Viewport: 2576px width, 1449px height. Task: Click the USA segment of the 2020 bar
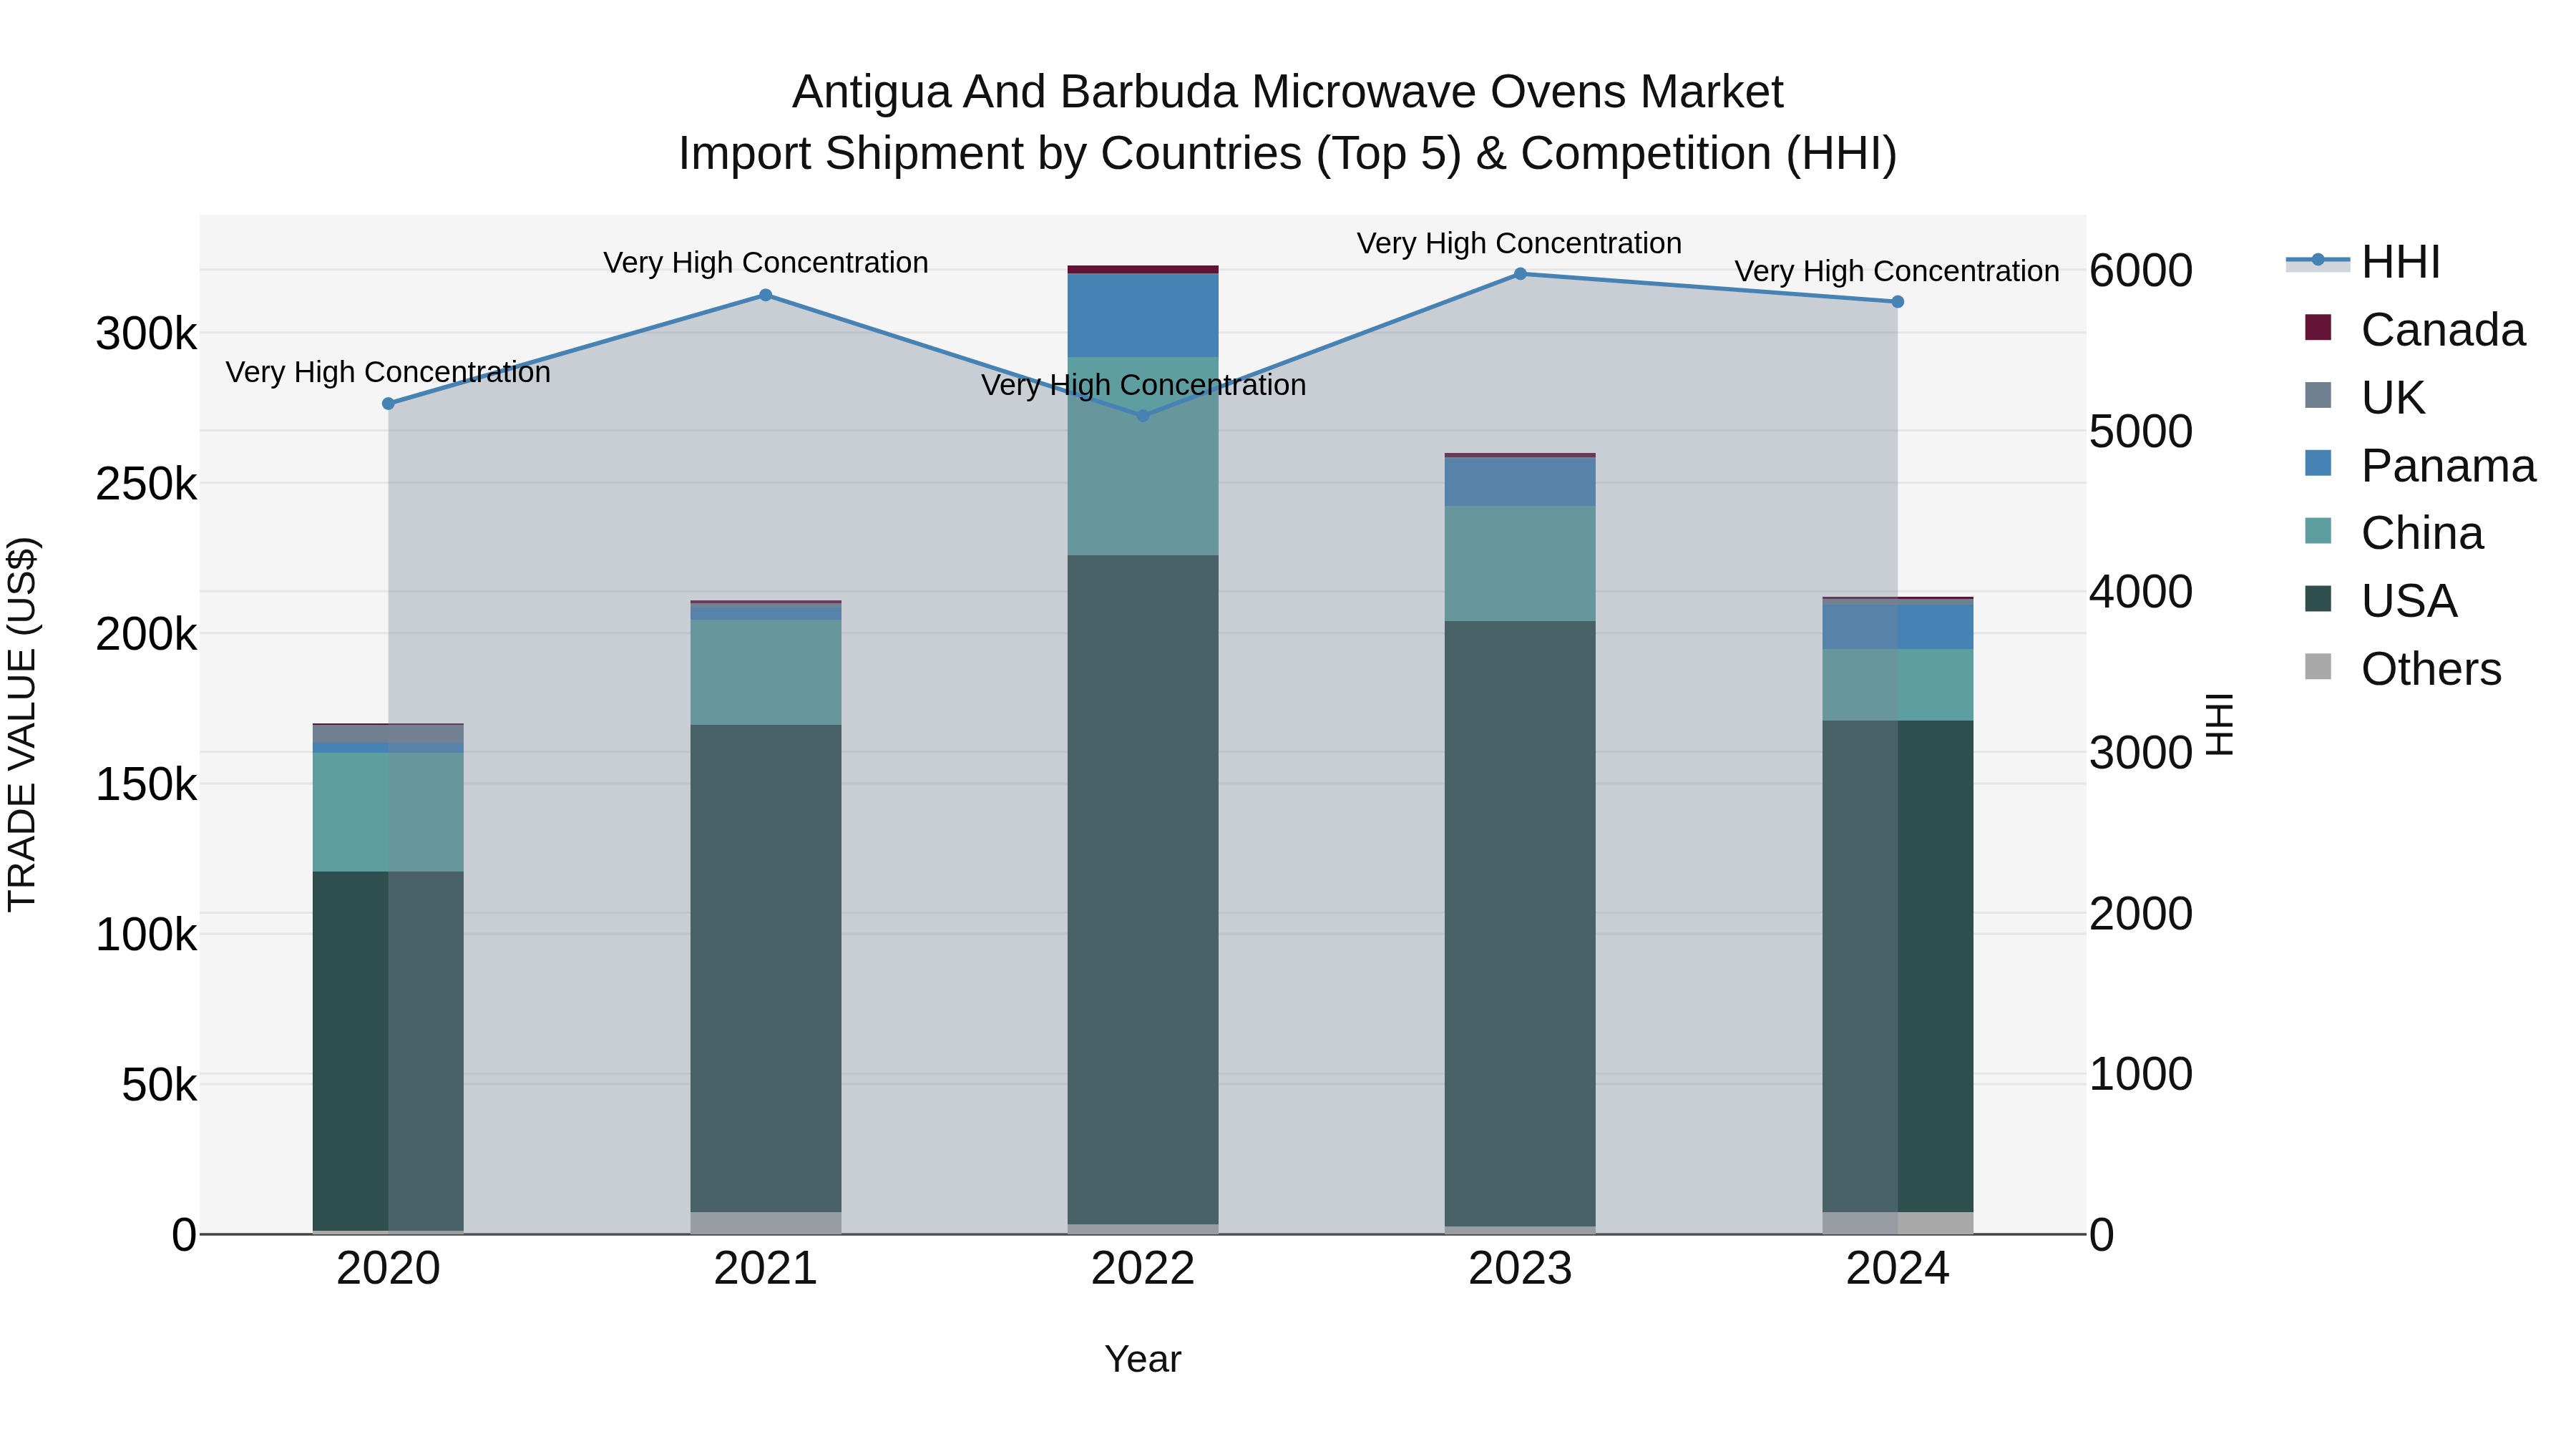388,1051
